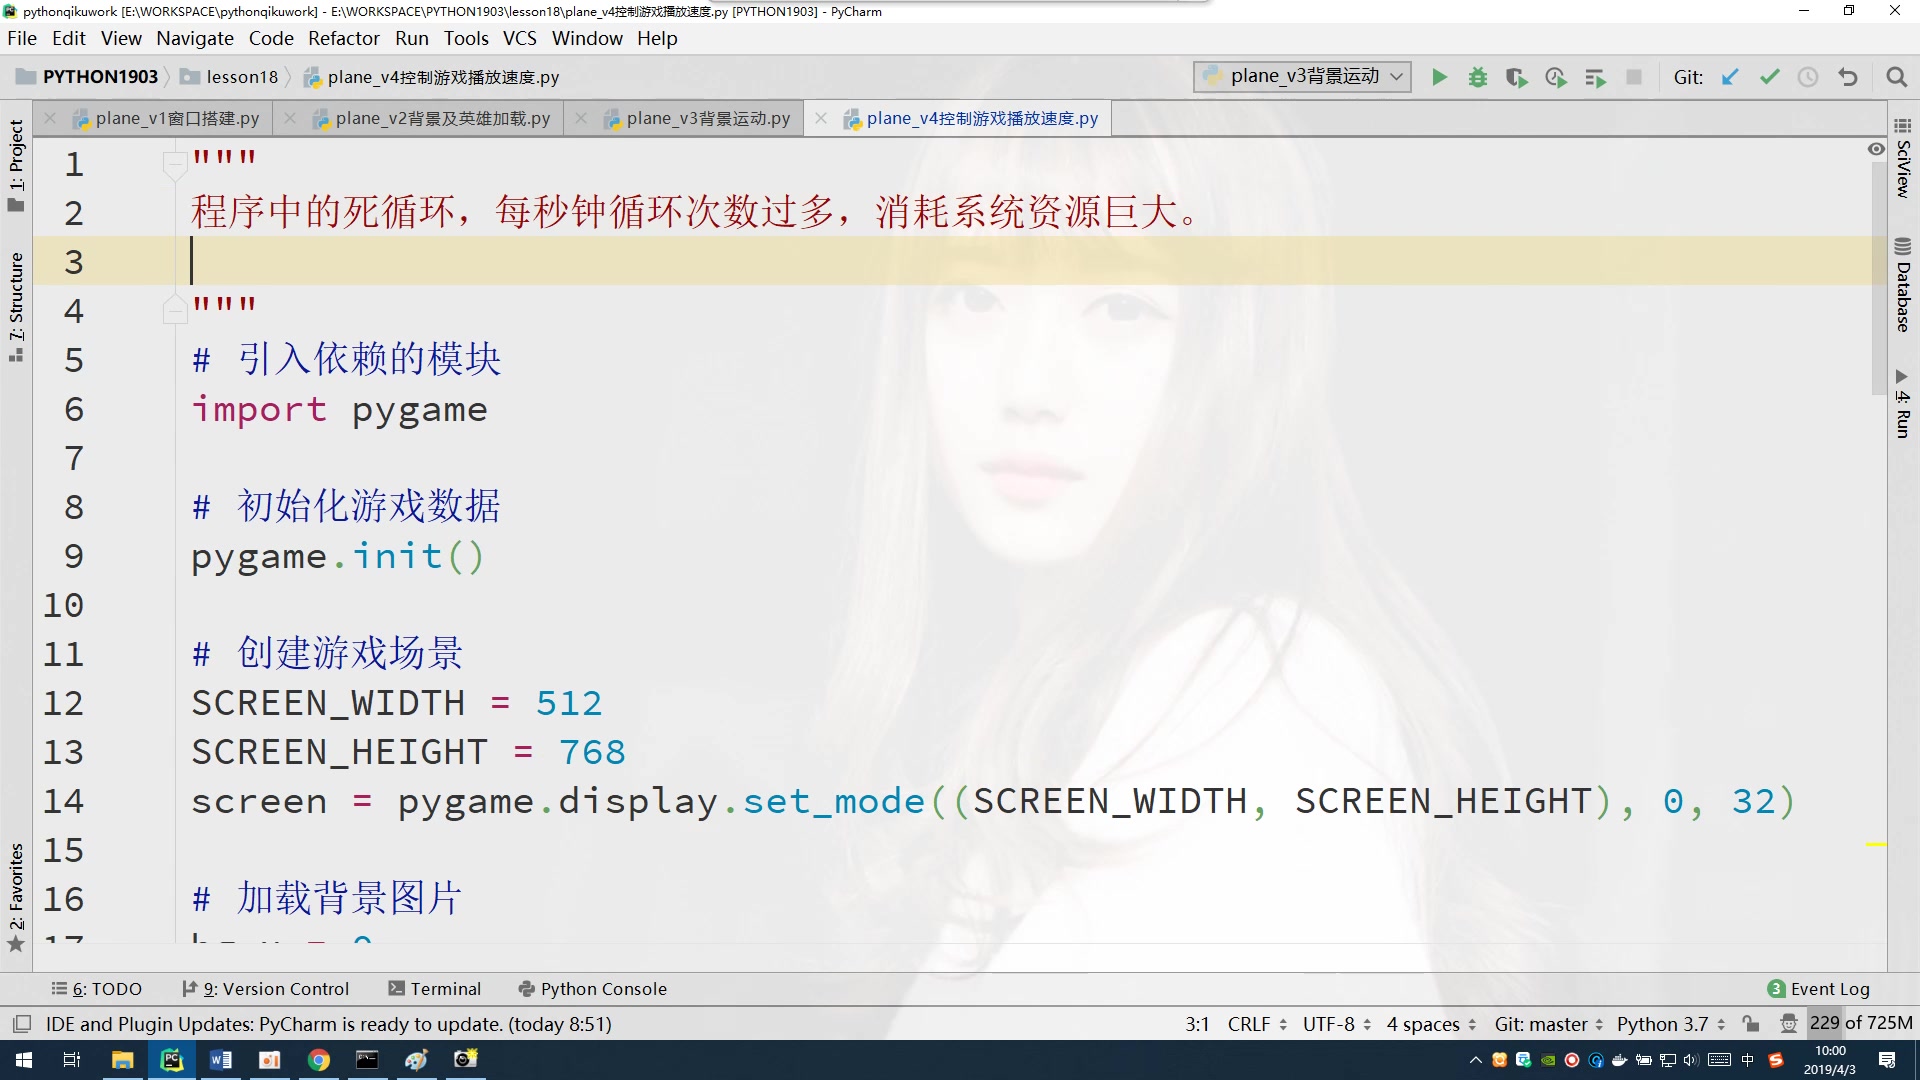The height and width of the screenshot is (1080, 1920).
Task: Commit changes via the green checkmark
Action: [x=1770, y=77]
